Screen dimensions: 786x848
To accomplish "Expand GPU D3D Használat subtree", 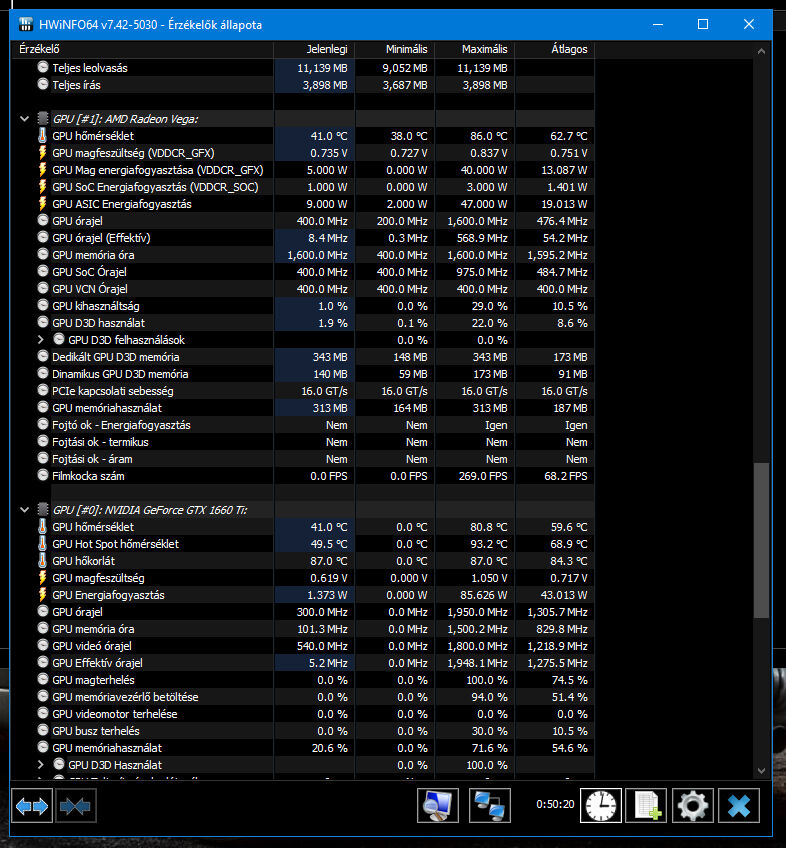I will click(x=41, y=765).
